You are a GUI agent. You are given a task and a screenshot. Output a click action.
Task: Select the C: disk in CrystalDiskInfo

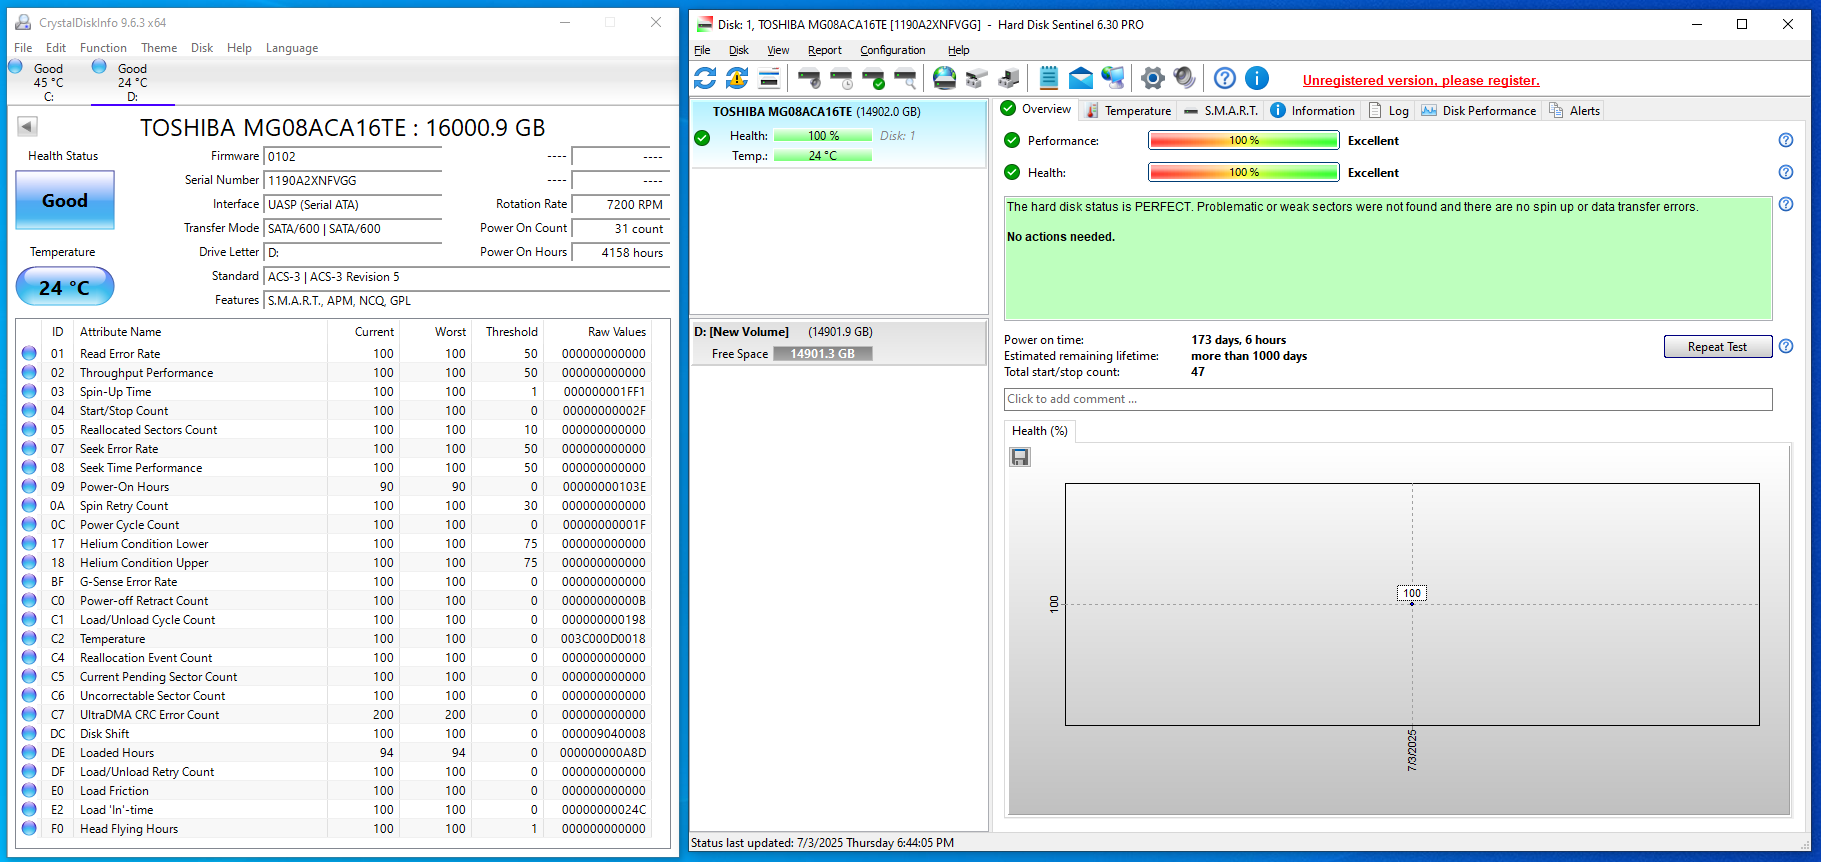point(48,82)
